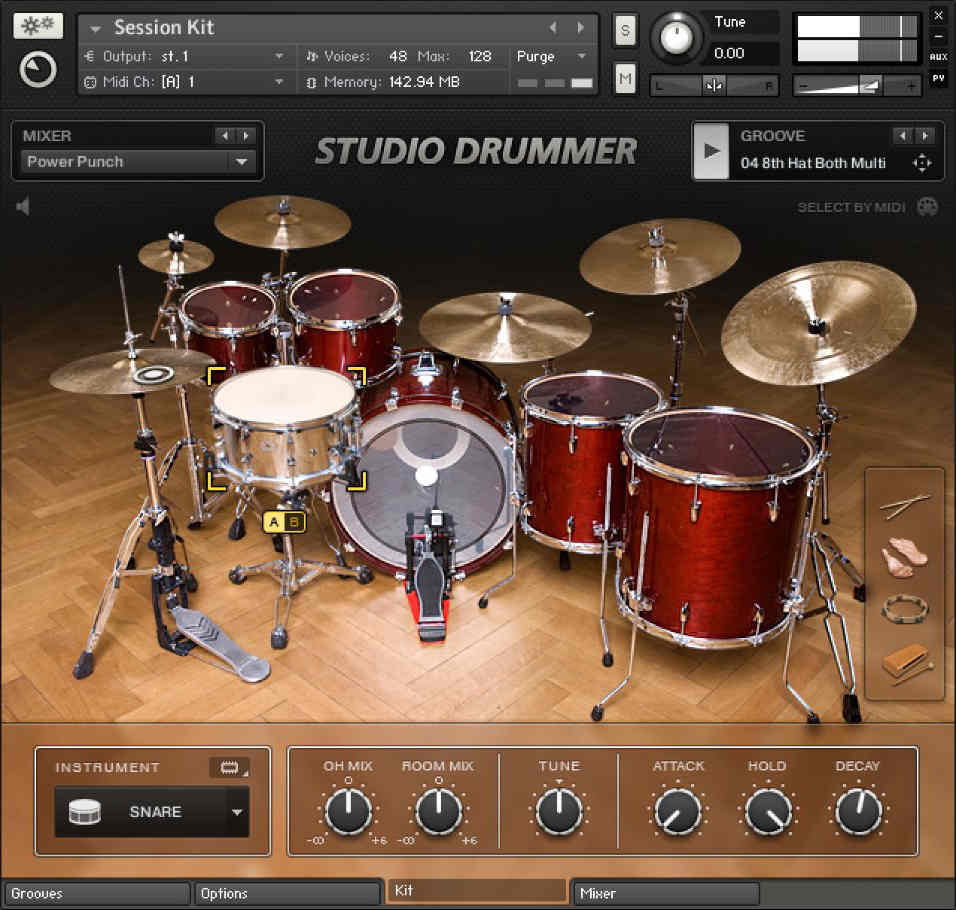The image size is (956, 910).
Task: Select the hand claps percussion icon
Action: tap(904, 558)
